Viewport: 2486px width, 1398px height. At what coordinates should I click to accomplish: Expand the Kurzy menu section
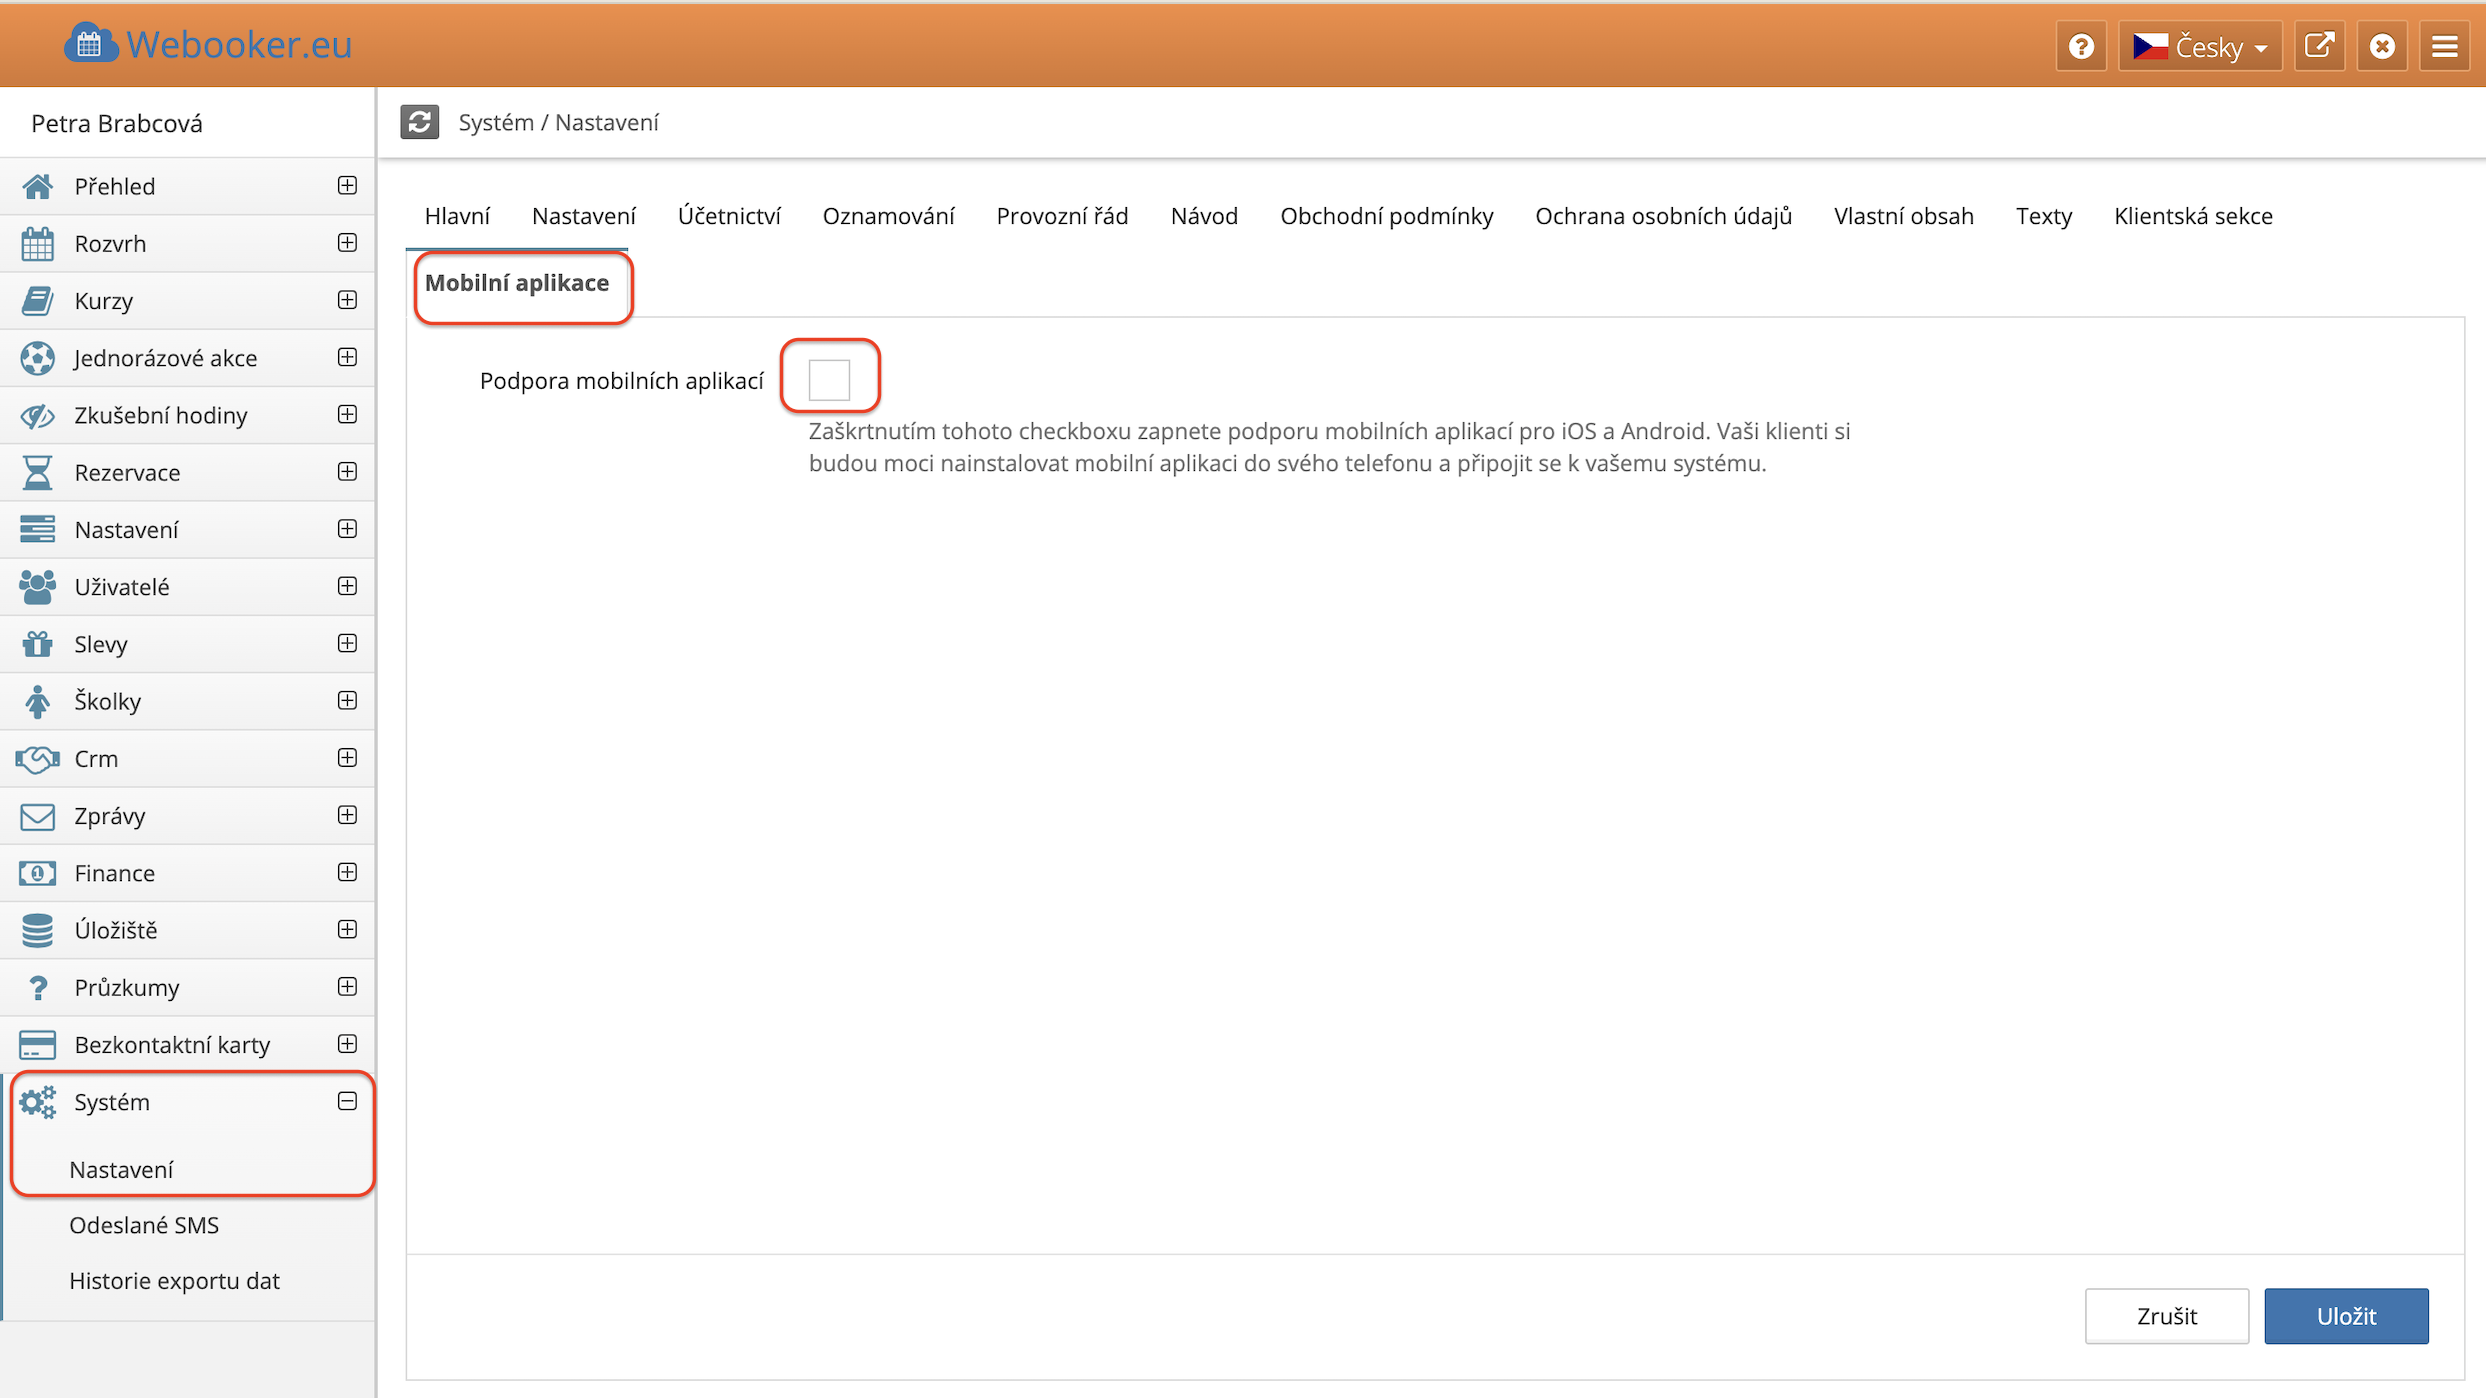pyautogui.click(x=347, y=300)
